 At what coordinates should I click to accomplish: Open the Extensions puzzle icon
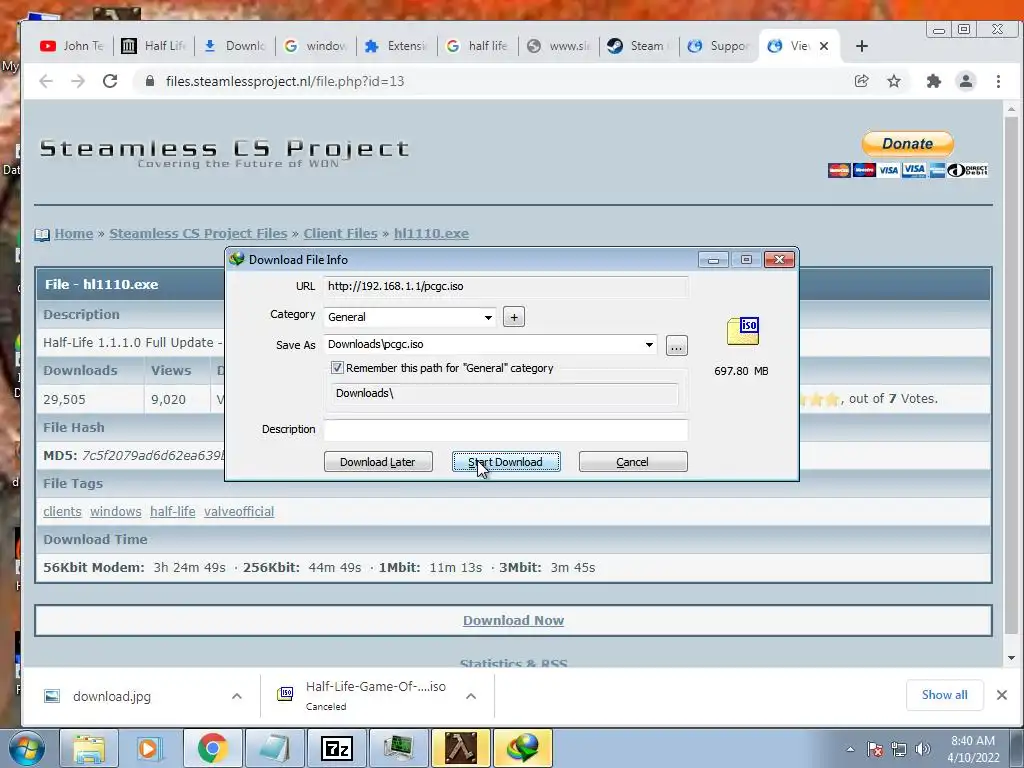(x=934, y=81)
